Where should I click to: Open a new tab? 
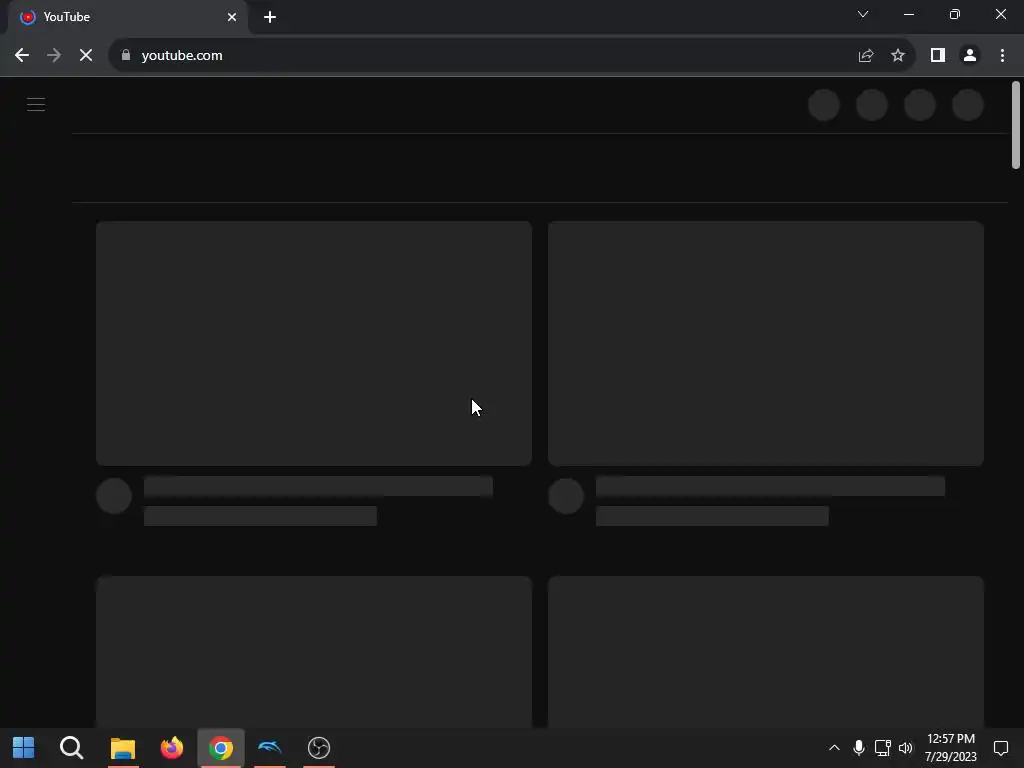pyautogui.click(x=270, y=17)
